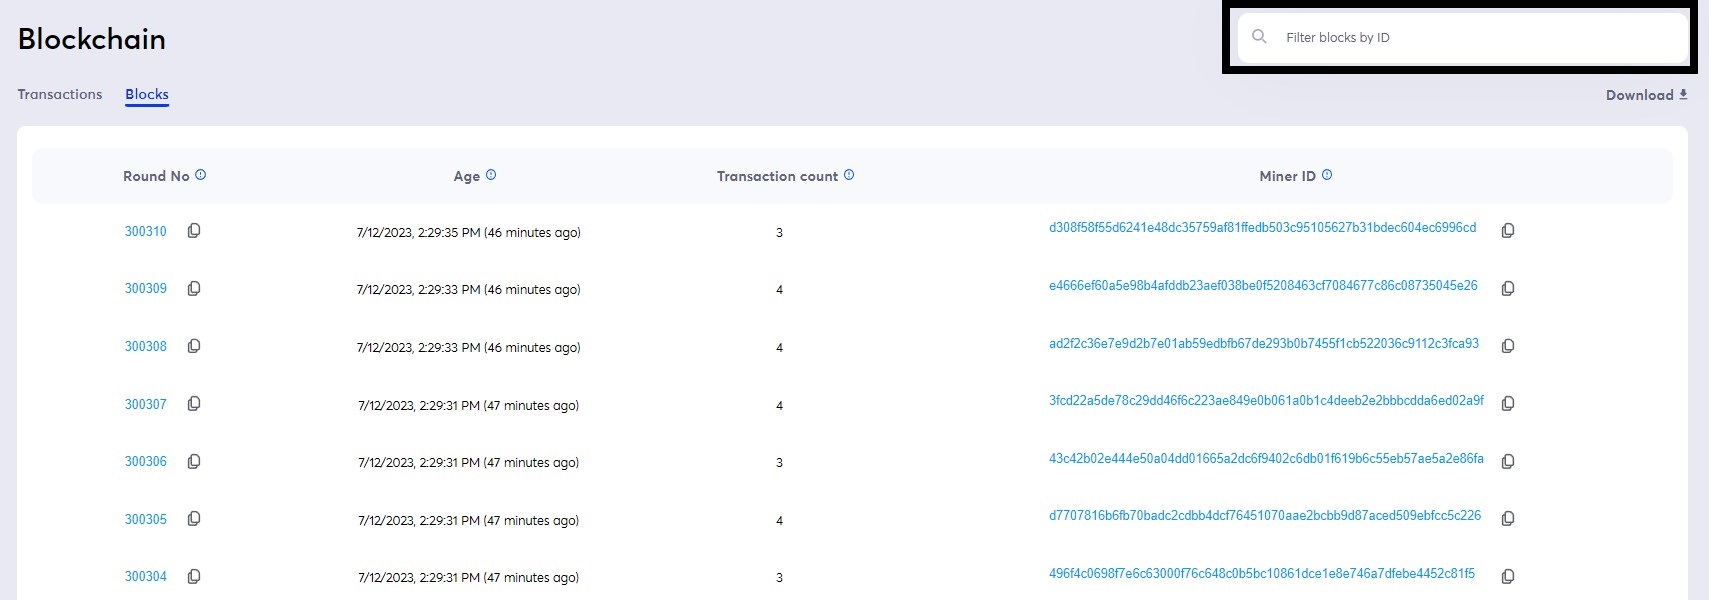Download the blocks data
Viewport: 1709px width, 600px height.
(1646, 95)
